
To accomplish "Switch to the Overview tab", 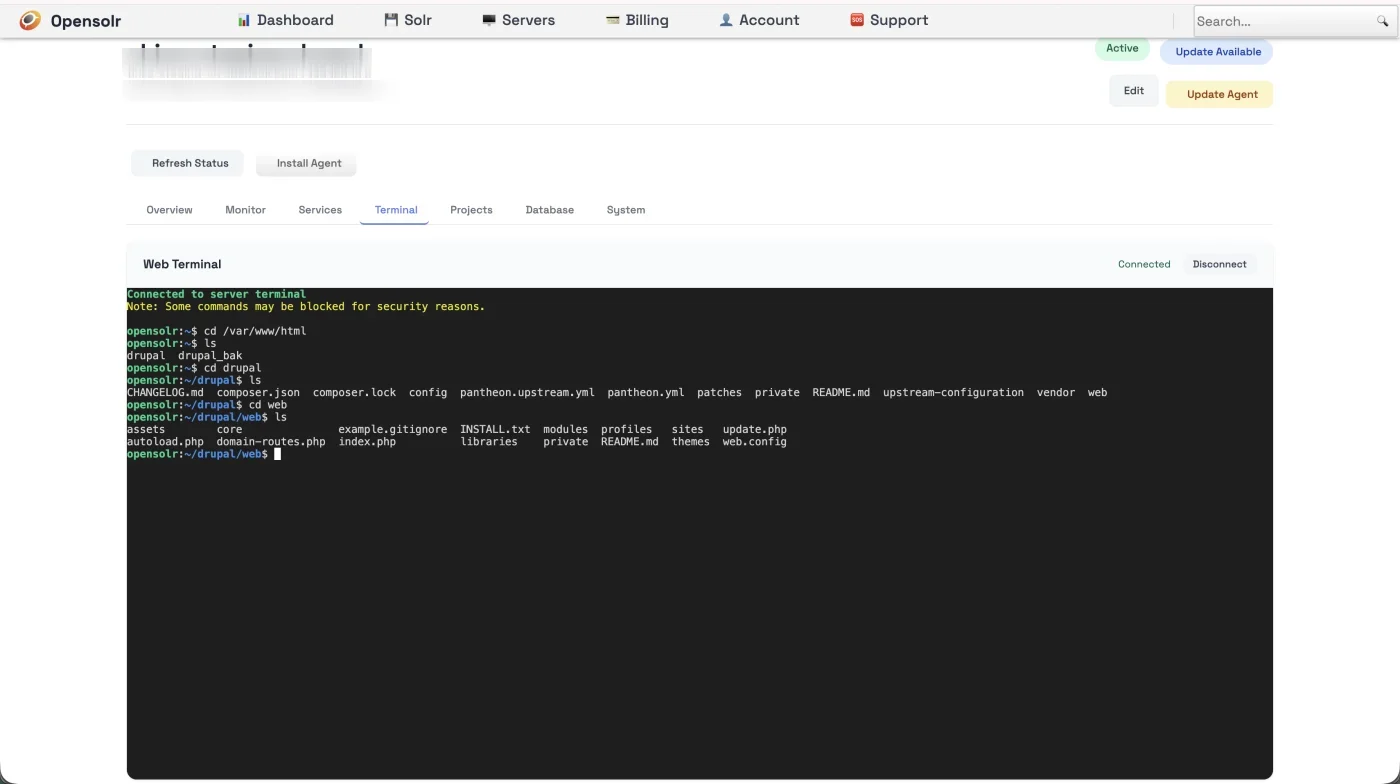I will [169, 210].
